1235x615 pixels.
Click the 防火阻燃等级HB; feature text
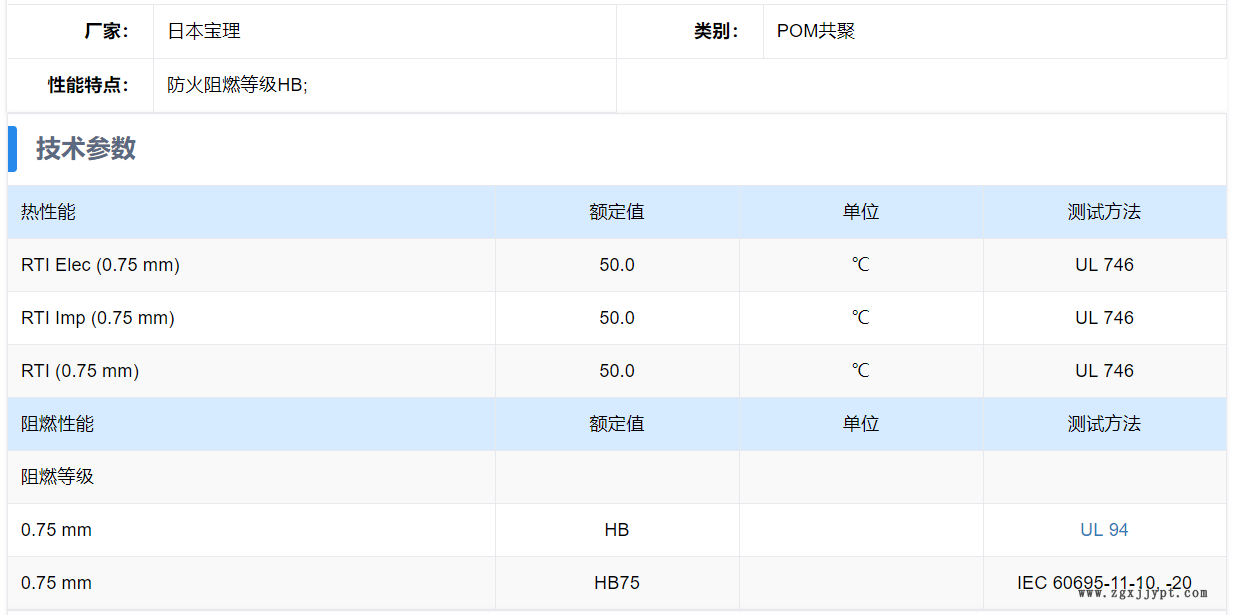tap(237, 85)
